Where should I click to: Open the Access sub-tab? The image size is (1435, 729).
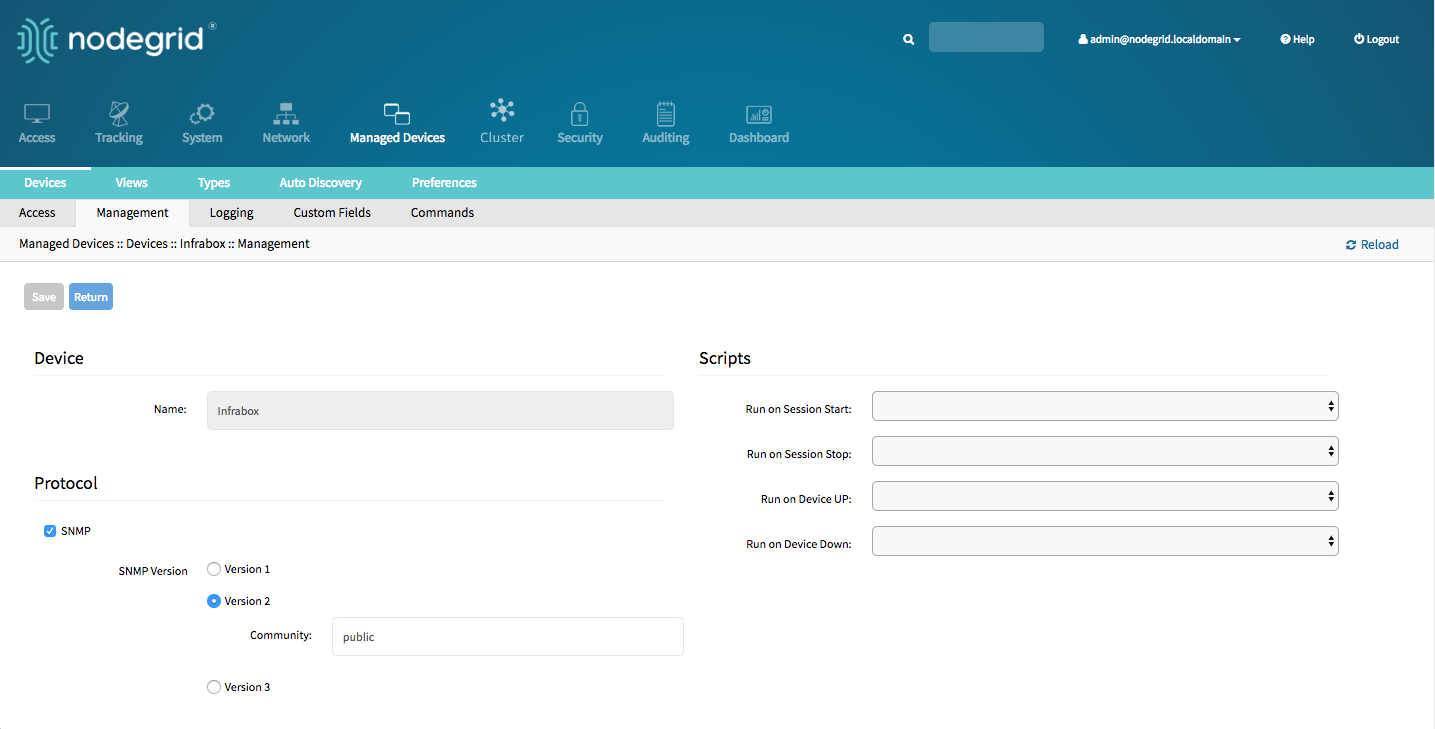37,213
